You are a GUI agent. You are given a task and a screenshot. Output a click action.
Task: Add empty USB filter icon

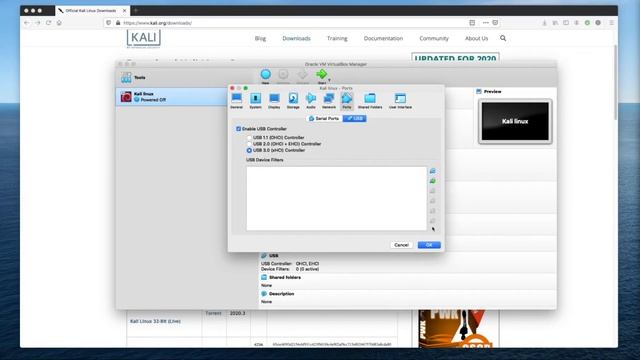pos(433,171)
